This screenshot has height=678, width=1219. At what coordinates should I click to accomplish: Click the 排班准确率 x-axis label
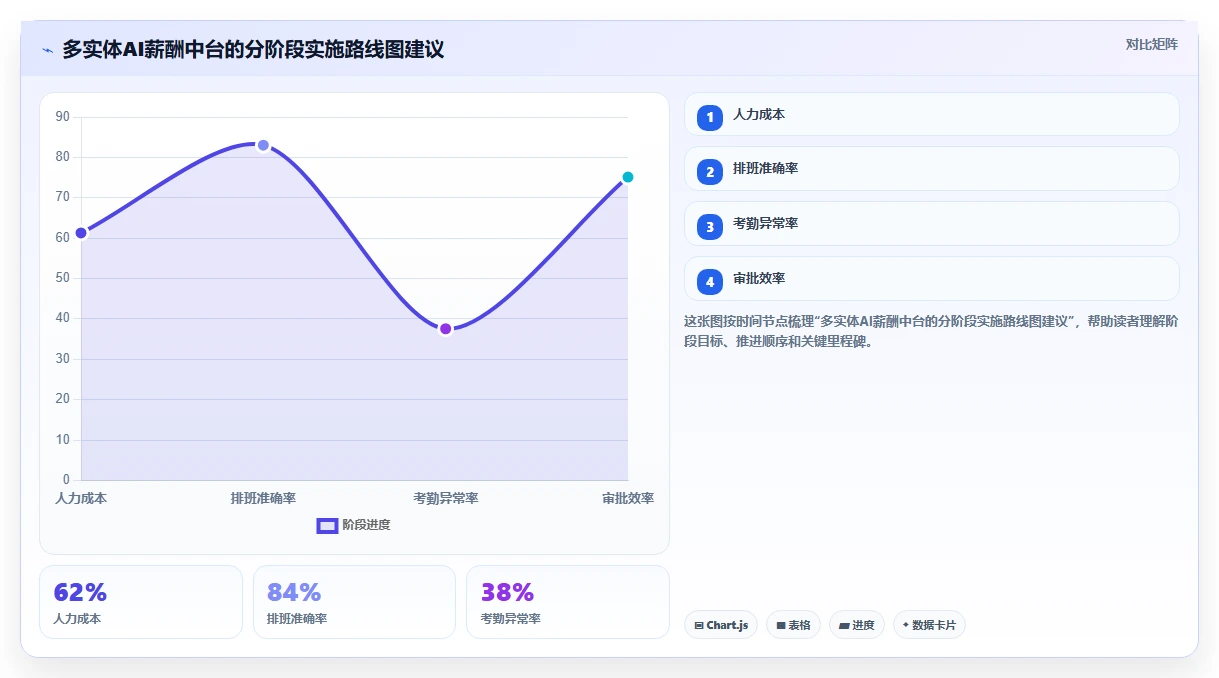263,498
